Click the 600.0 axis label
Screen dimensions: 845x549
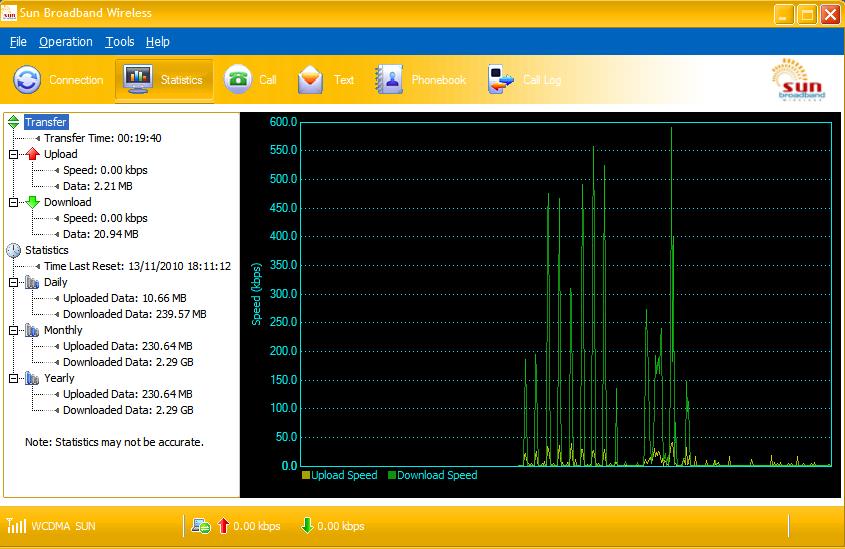tap(283, 122)
